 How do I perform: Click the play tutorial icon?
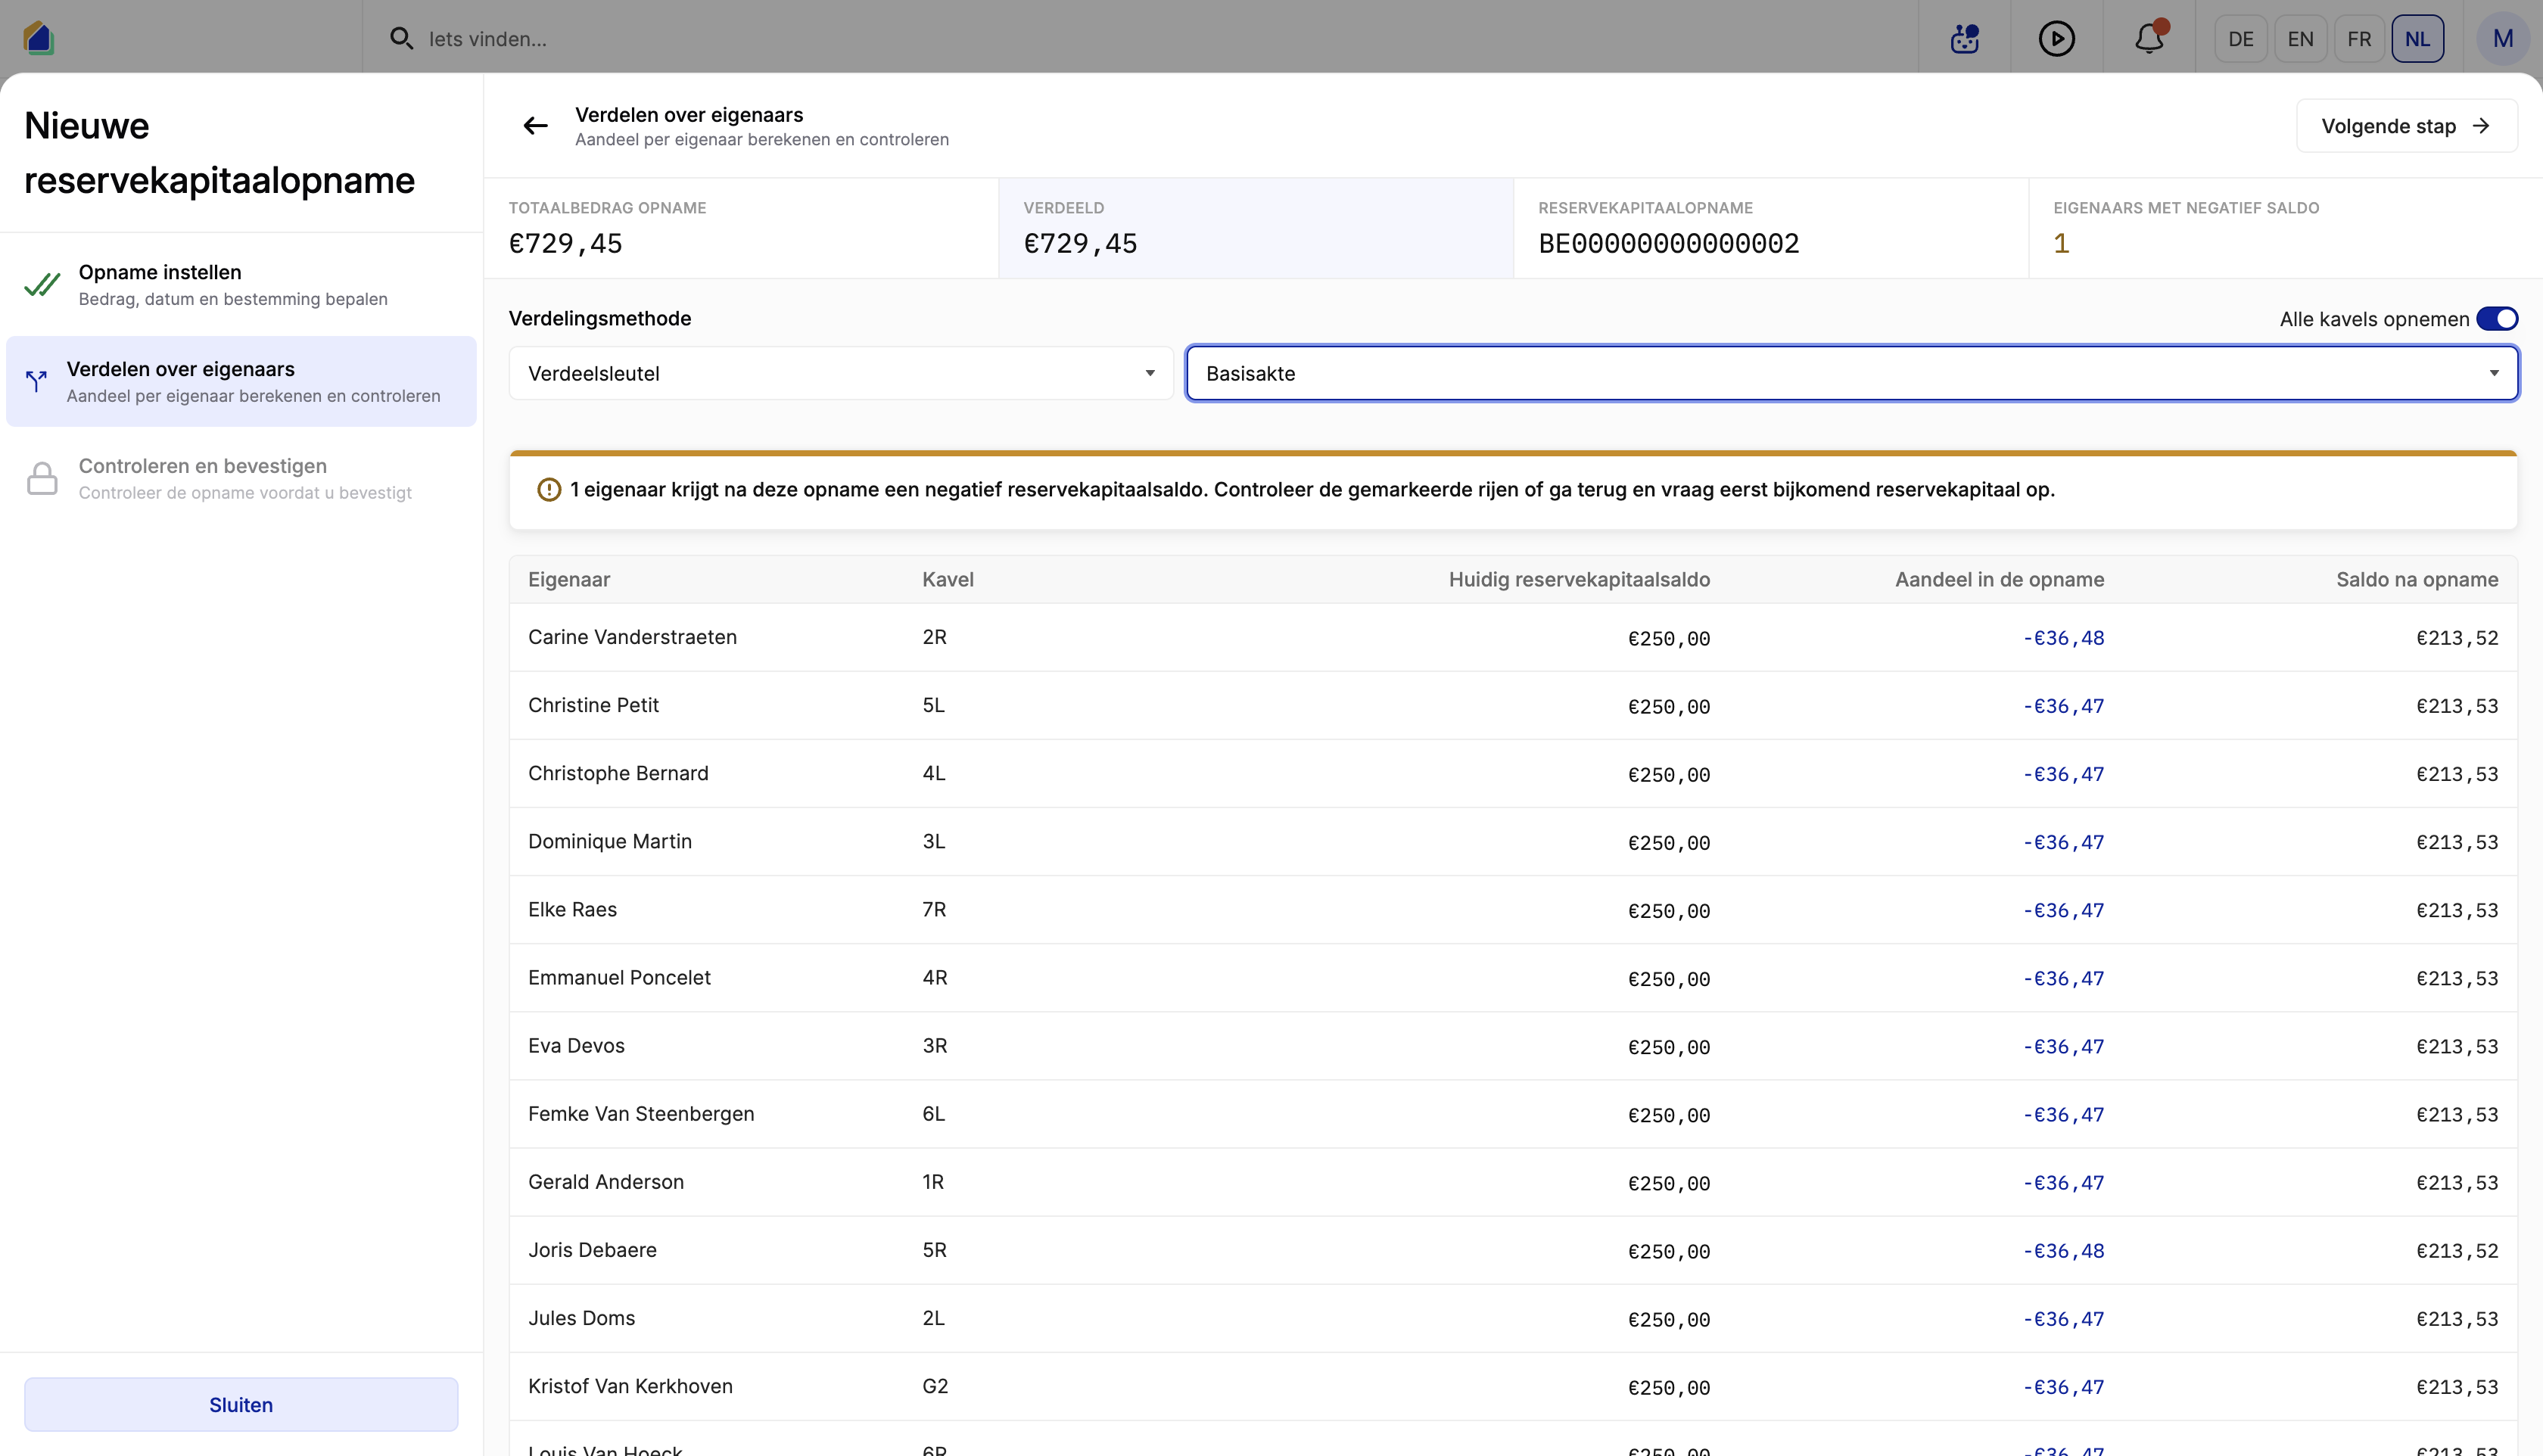tap(2056, 38)
